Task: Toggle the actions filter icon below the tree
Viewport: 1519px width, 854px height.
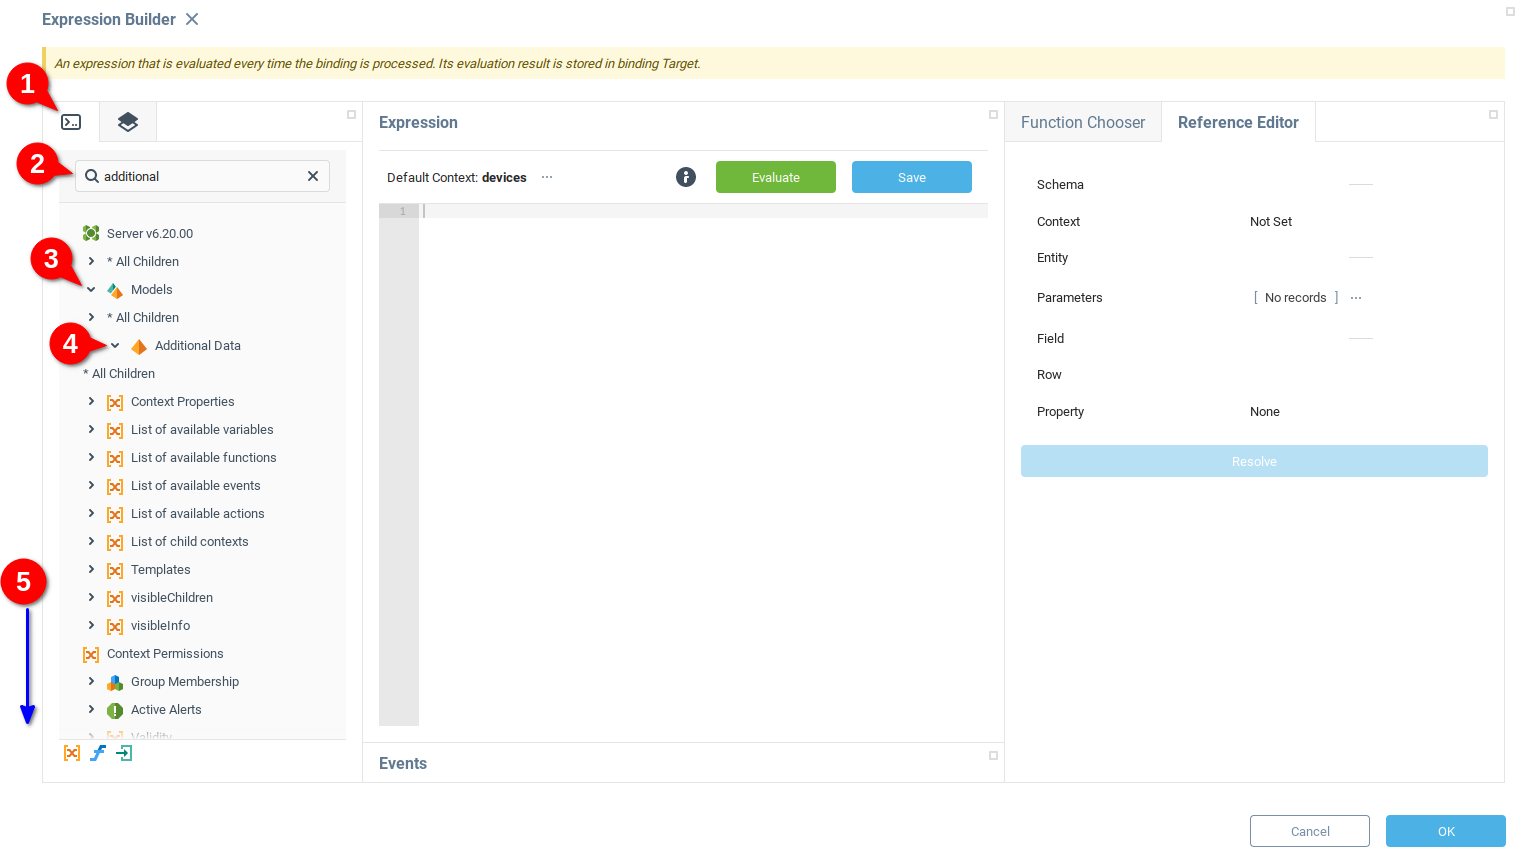Action: [124, 753]
